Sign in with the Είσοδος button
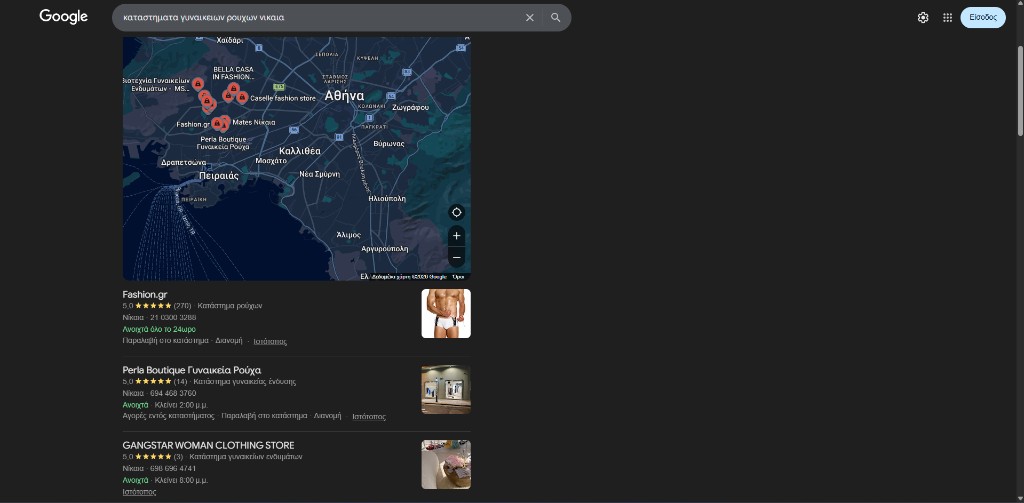Image resolution: width=1024 pixels, height=503 pixels. 983,18
